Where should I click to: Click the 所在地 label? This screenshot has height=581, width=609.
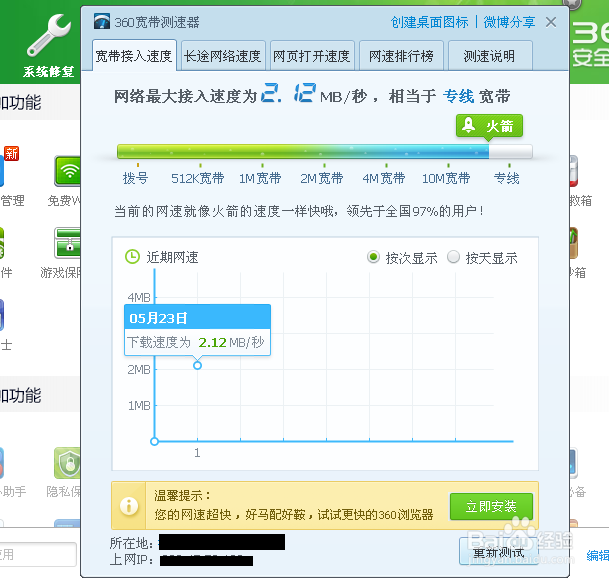(131, 543)
